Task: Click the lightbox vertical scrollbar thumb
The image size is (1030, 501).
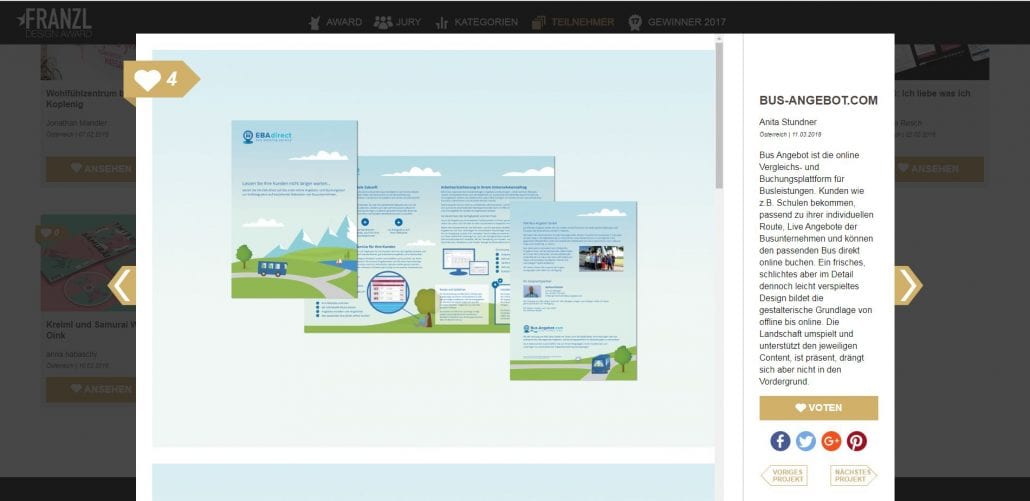Action: coord(719,115)
